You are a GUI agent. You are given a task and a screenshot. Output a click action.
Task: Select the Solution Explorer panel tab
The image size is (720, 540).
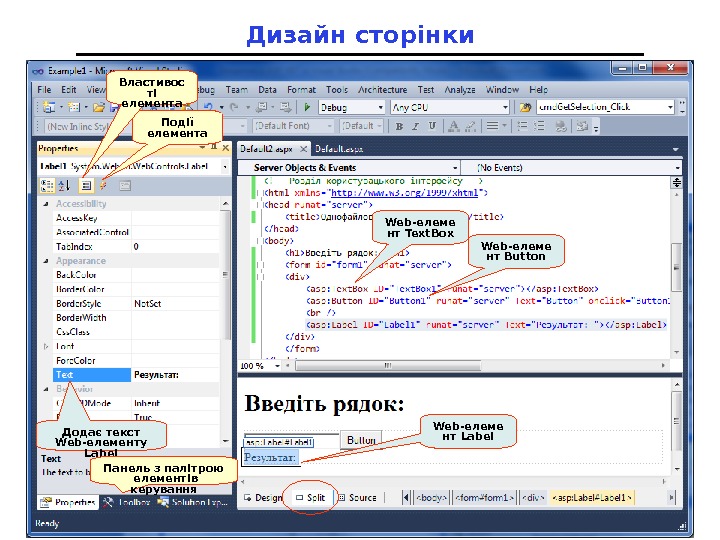click(x=192, y=502)
